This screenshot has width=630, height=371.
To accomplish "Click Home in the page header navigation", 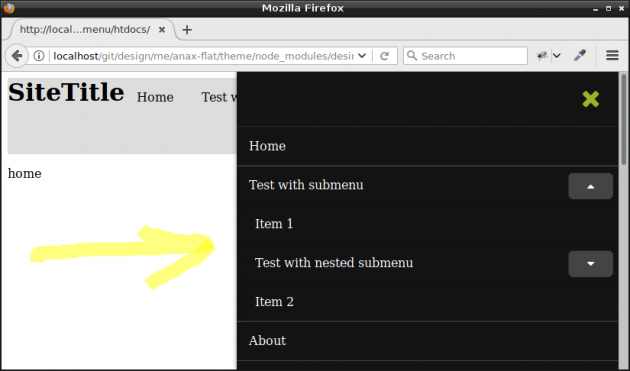I will point(155,97).
